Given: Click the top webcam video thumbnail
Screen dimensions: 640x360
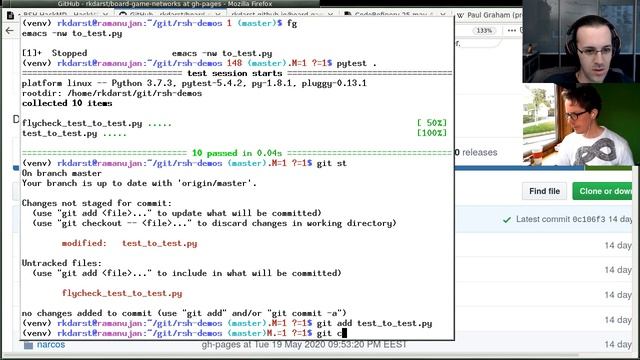Looking at the screenshot, I should [581, 42].
